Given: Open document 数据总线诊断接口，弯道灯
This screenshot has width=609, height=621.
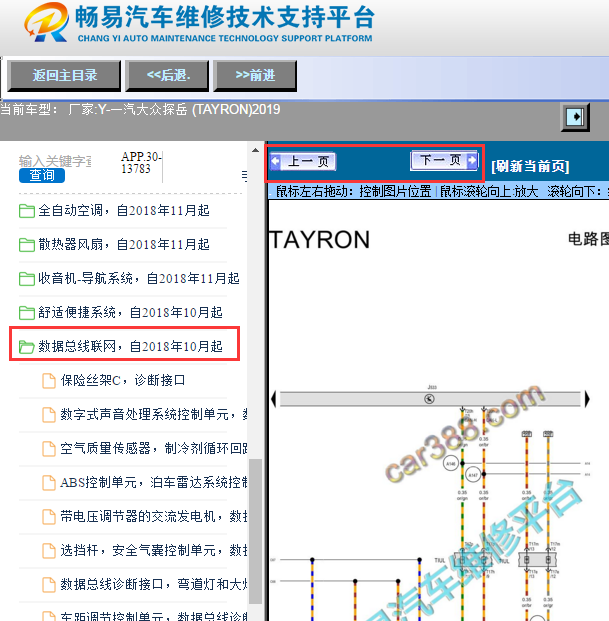Looking at the screenshot, I should coord(154,584).
